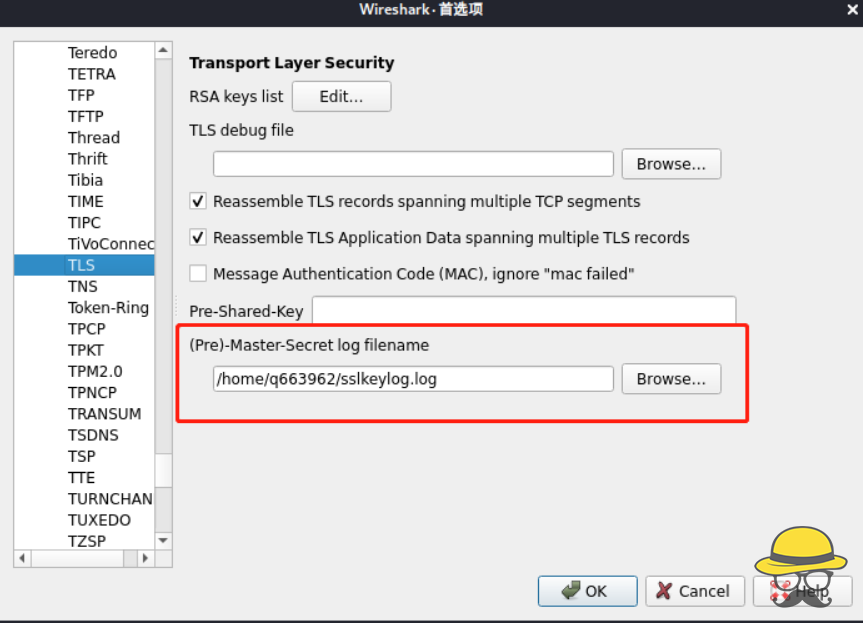Open the RSA keys list Edit button
The height and width of the screenshot is (623, 863).
pyautogui.click(x=341, y=96)
